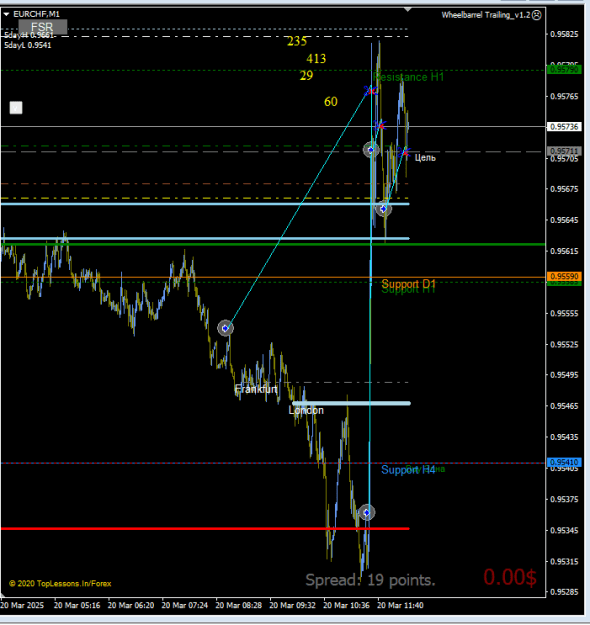Select the circled trade marker on the gray dashed 0.95711 line
Screen dimensions: 590x625
[371, 150]
